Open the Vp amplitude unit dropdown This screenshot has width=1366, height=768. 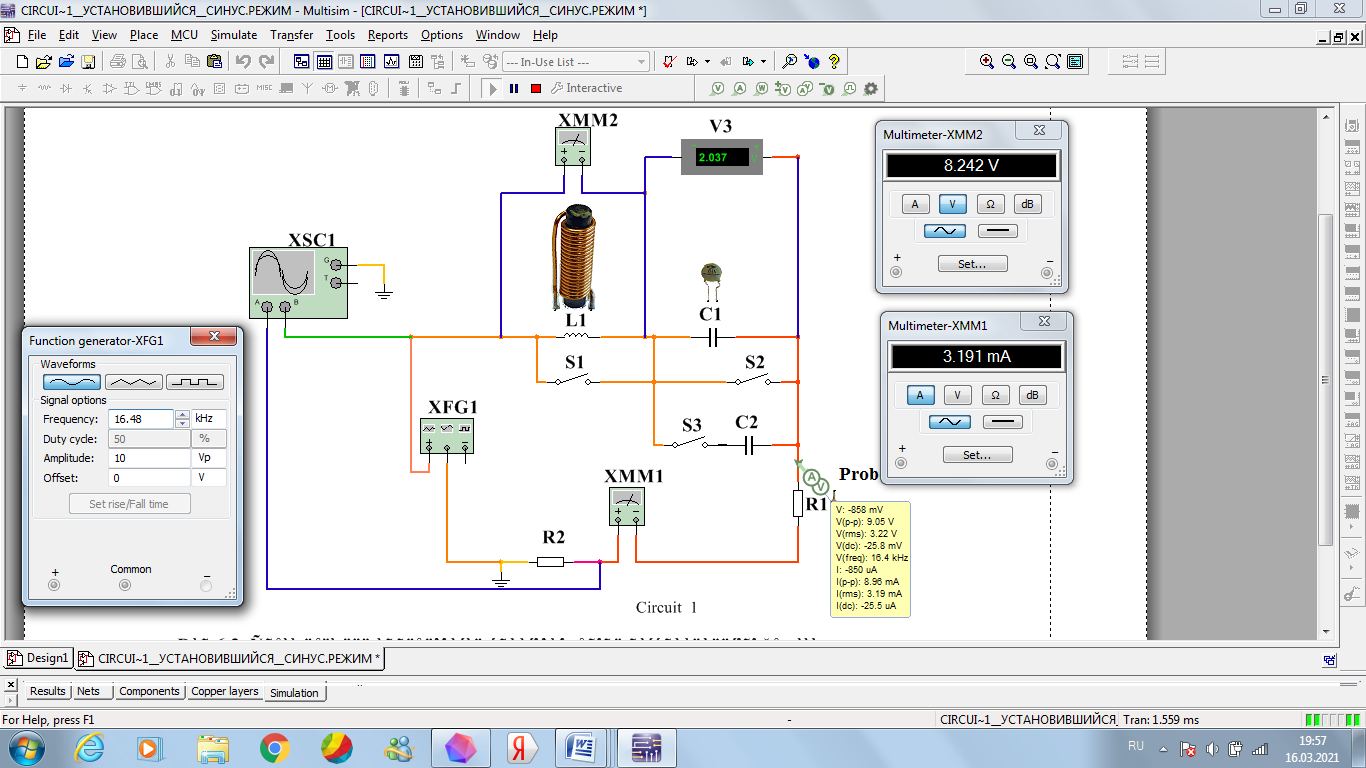pos(209,458)
